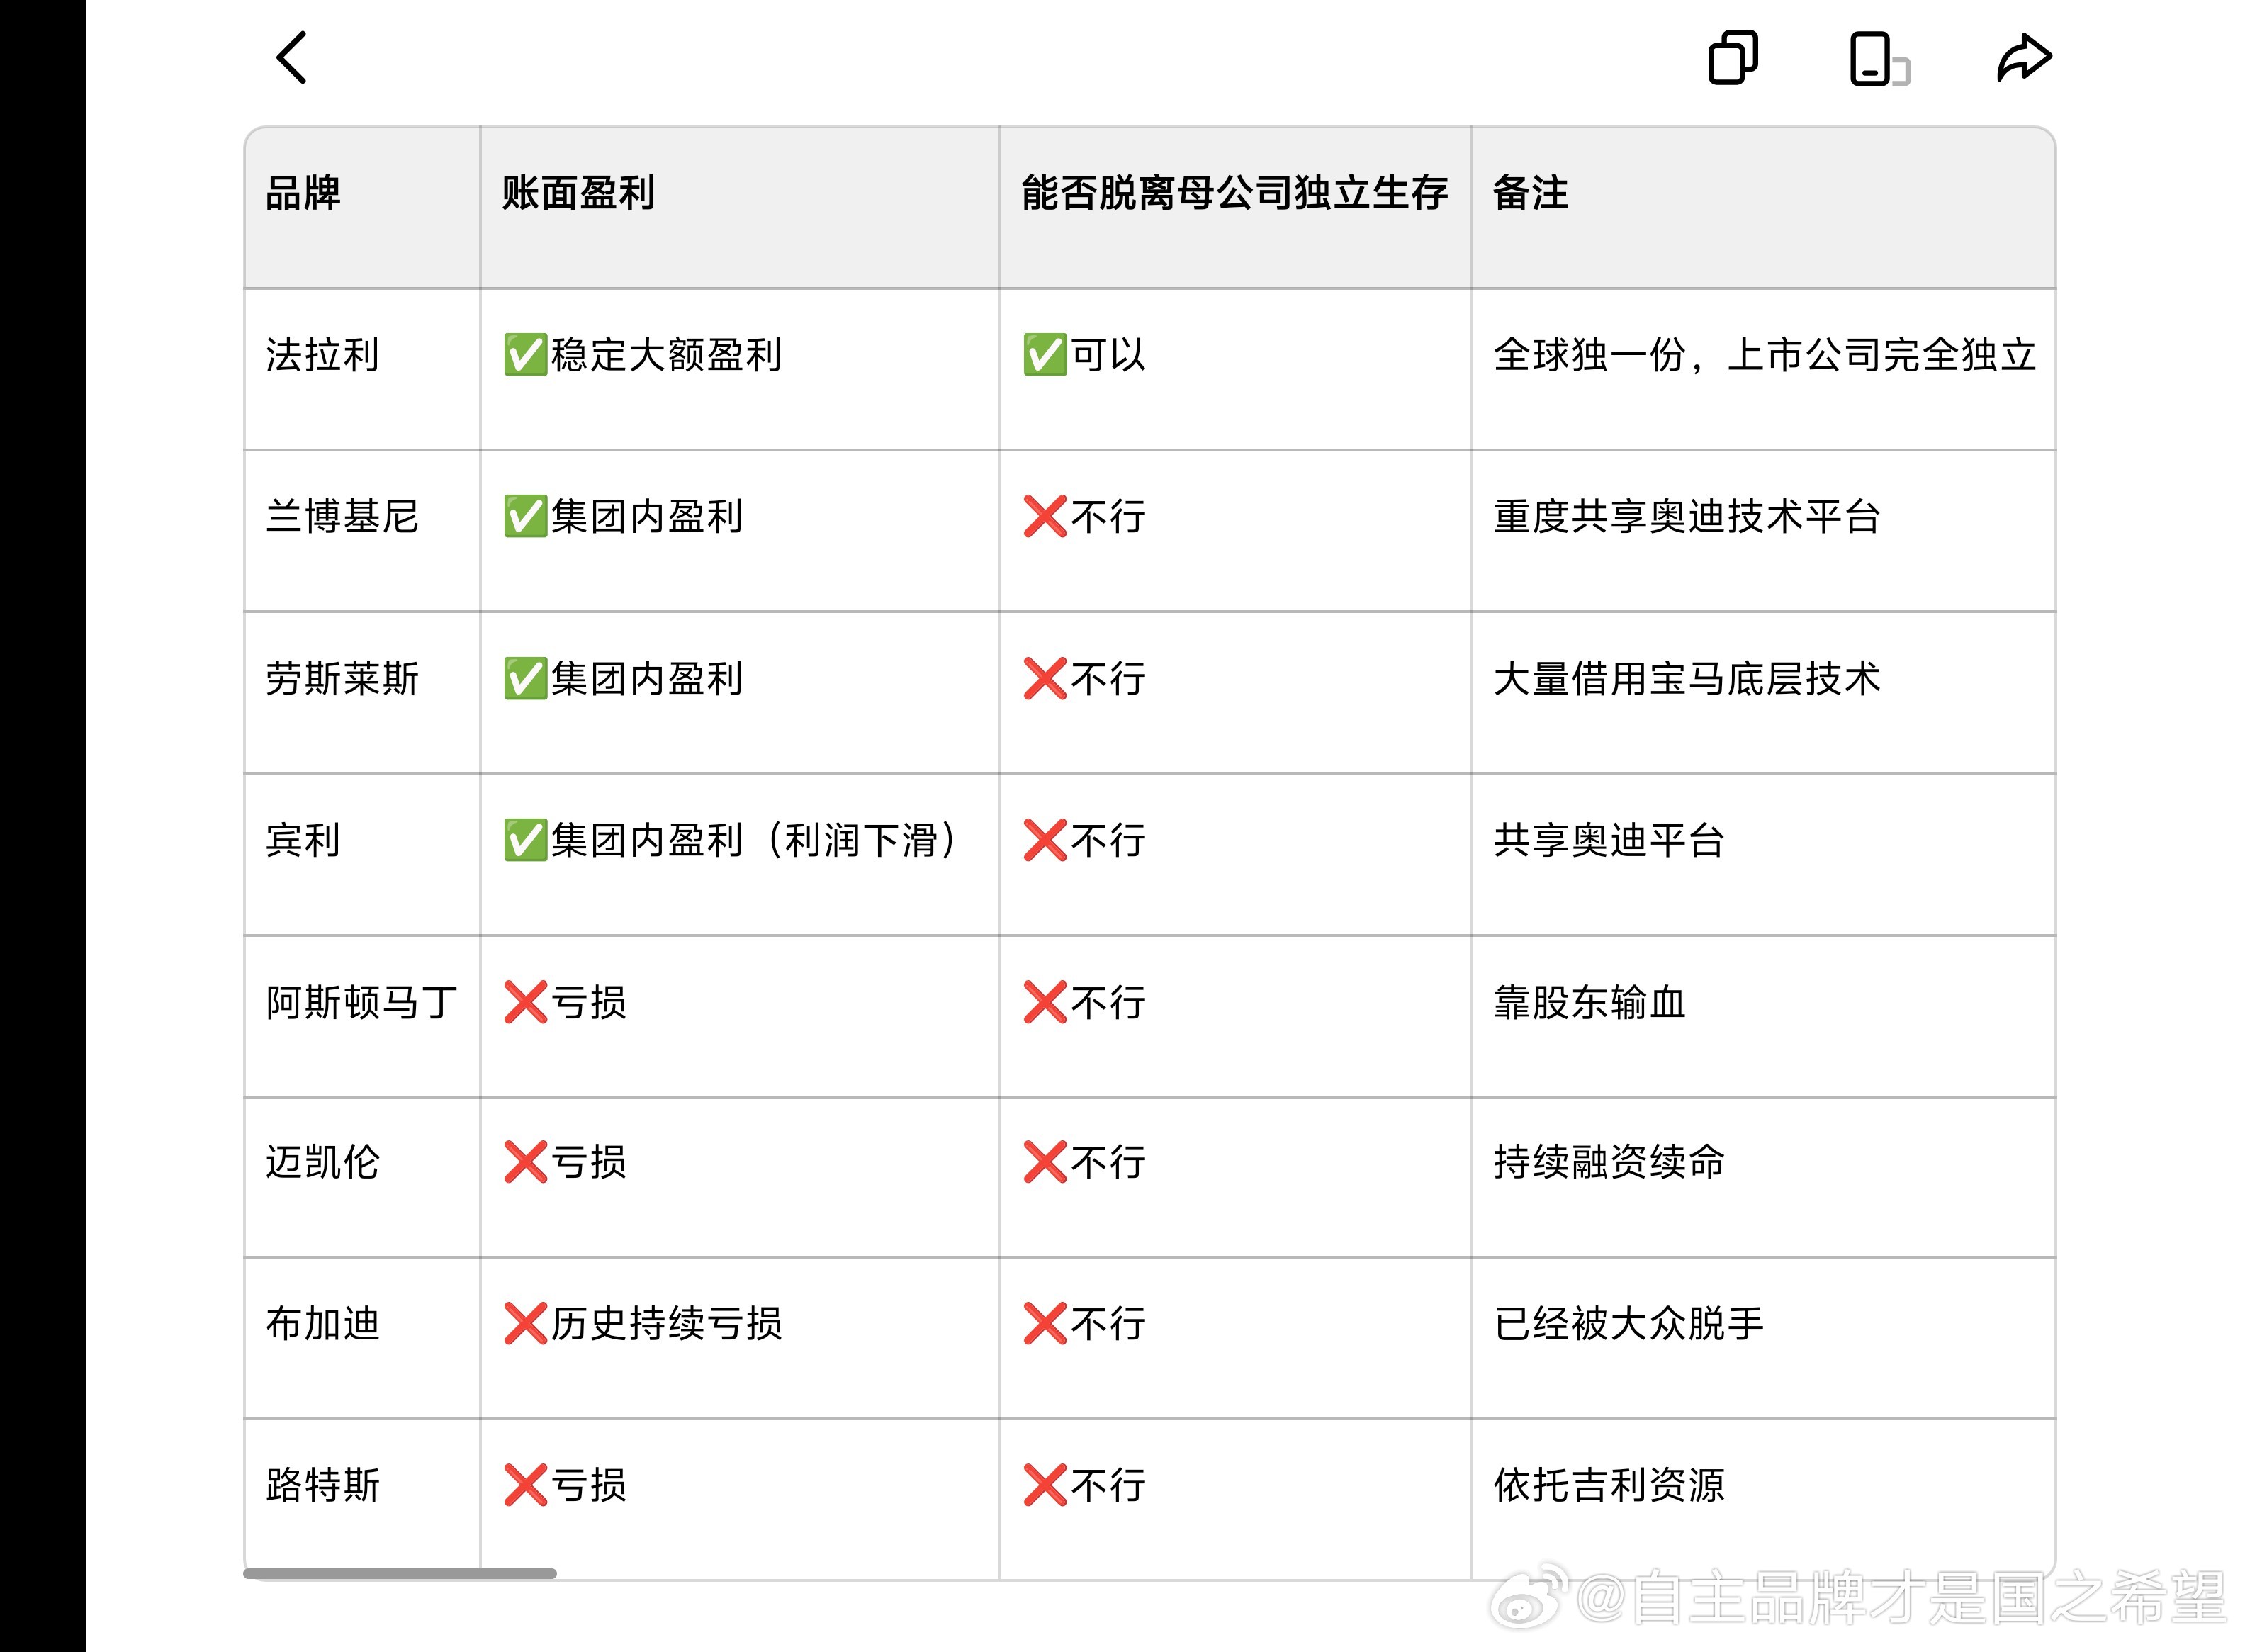Click the note 靠股东输血
Viewport: 2245px width, 1652px height.
[x=1589, y=1002]
